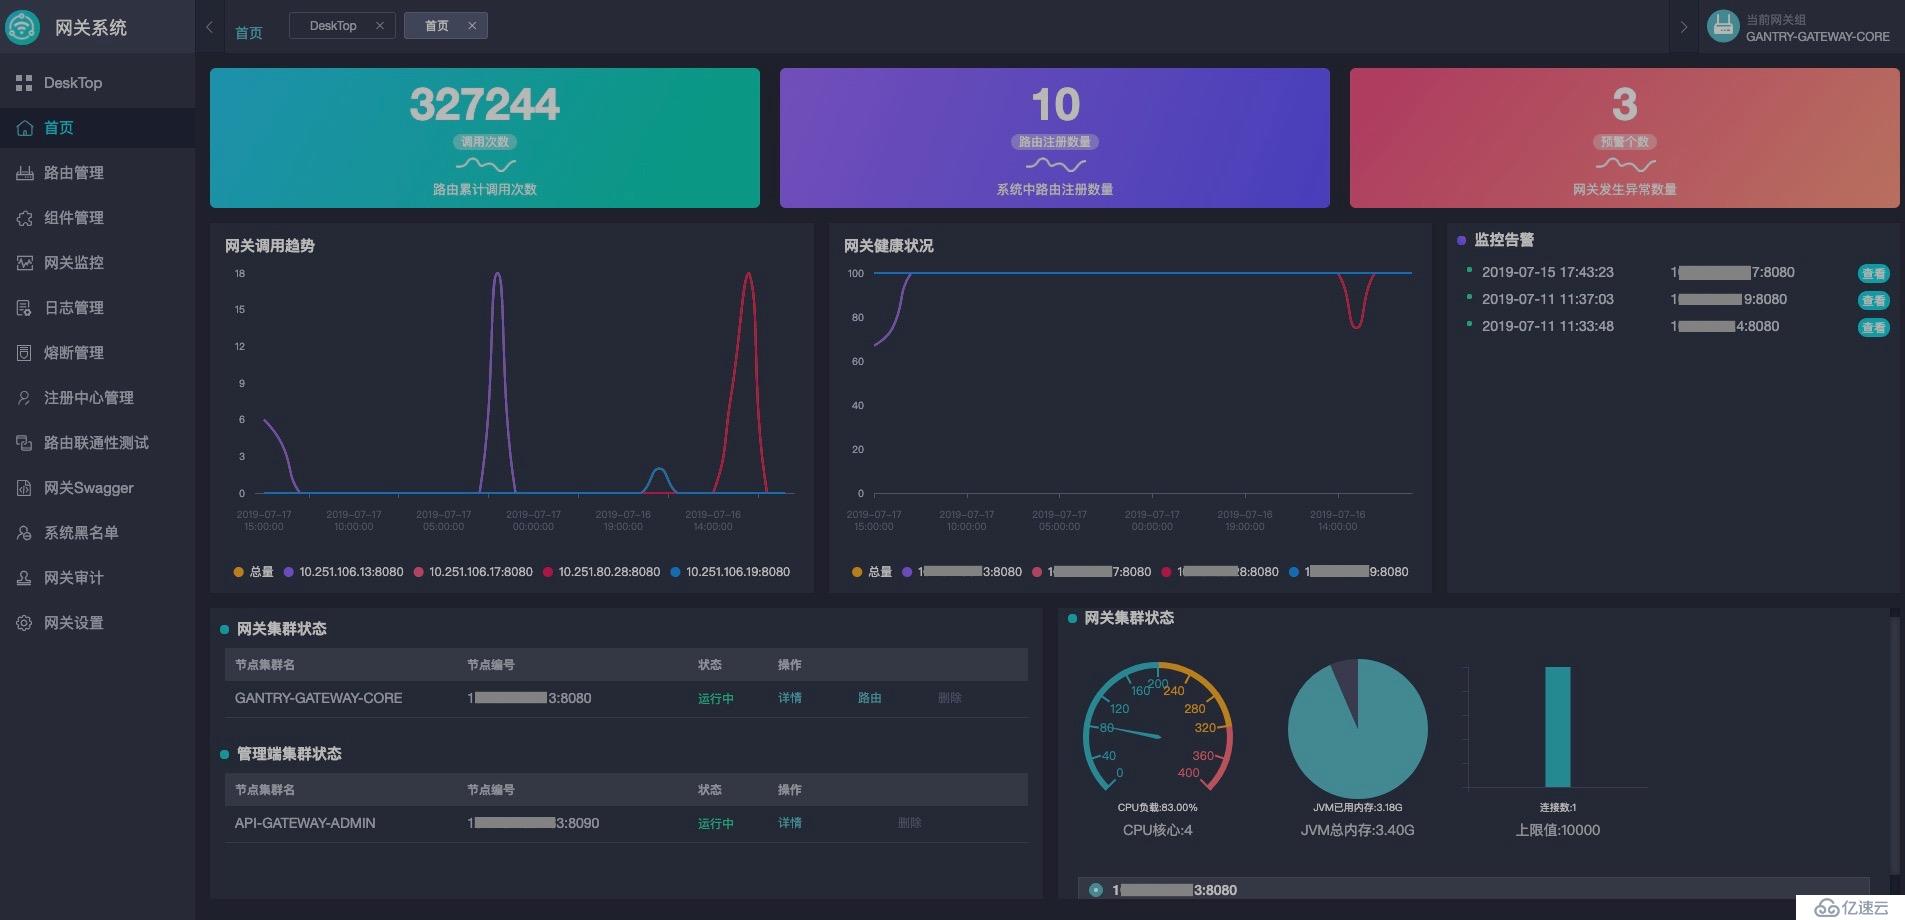Click the 网关设置 gear icon

(25, 623)
